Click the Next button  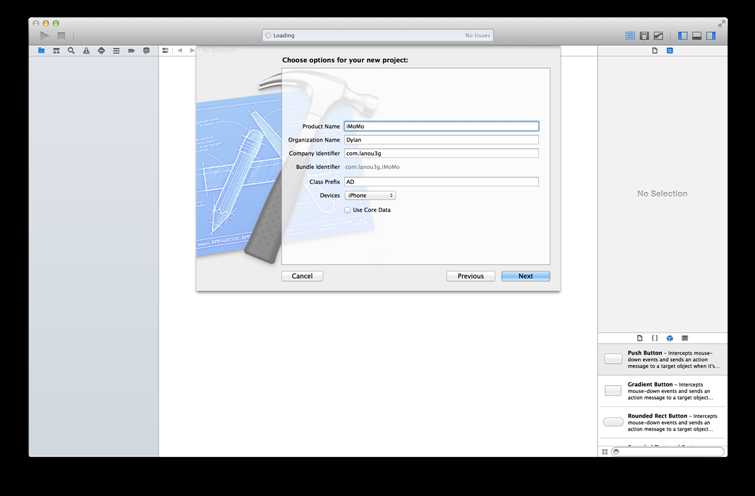[525, 276]
